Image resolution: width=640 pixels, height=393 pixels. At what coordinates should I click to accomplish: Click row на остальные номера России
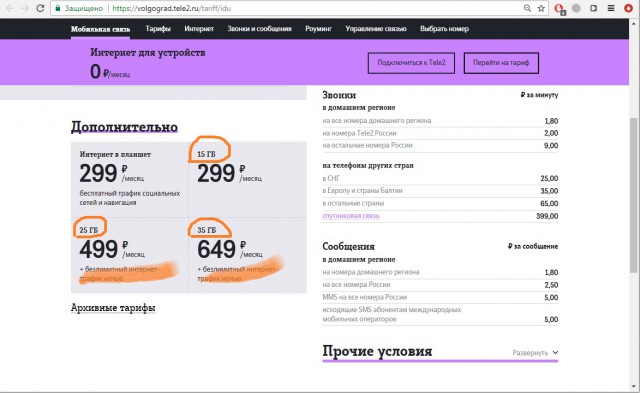click(x=440, y=145)
